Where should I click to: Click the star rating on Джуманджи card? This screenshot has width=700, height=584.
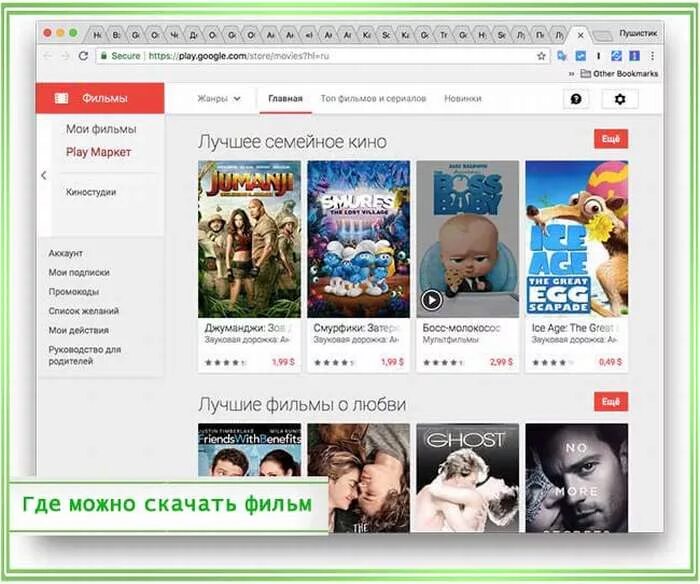click(225, 363)
